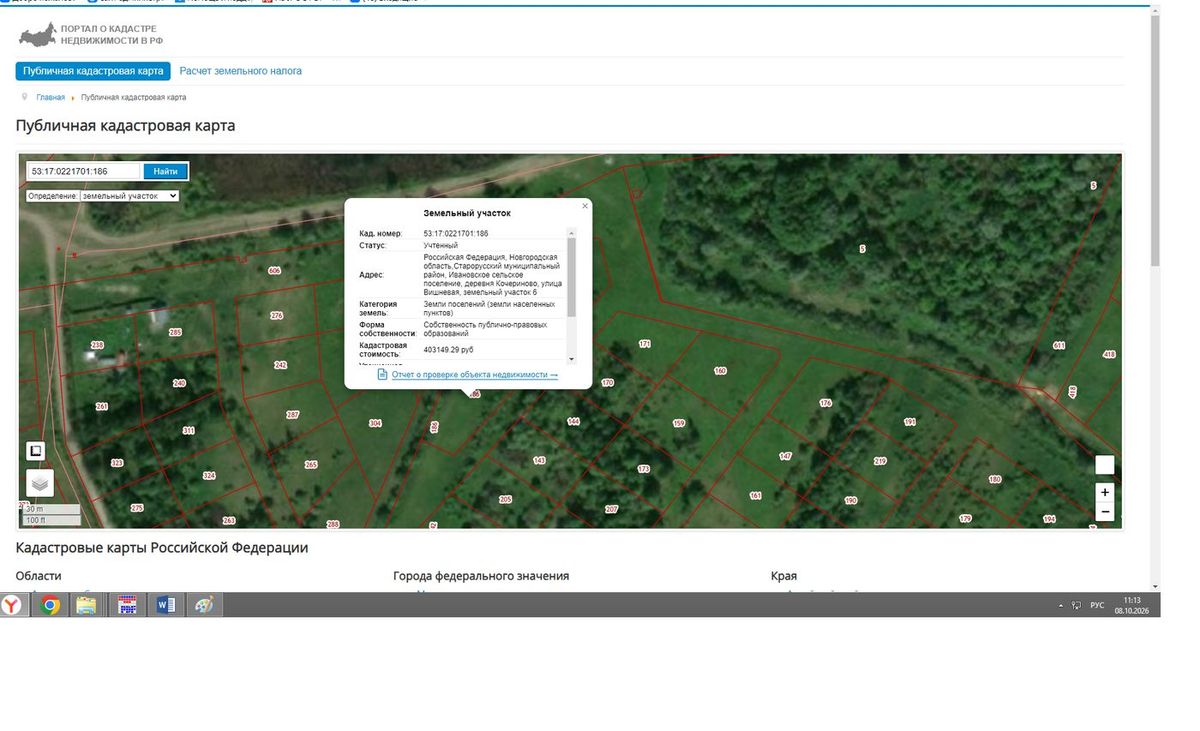The width and height of the screenshot is (1200, 731).
Task: Click the info popup scrollbar thumb
Action: 572,277
